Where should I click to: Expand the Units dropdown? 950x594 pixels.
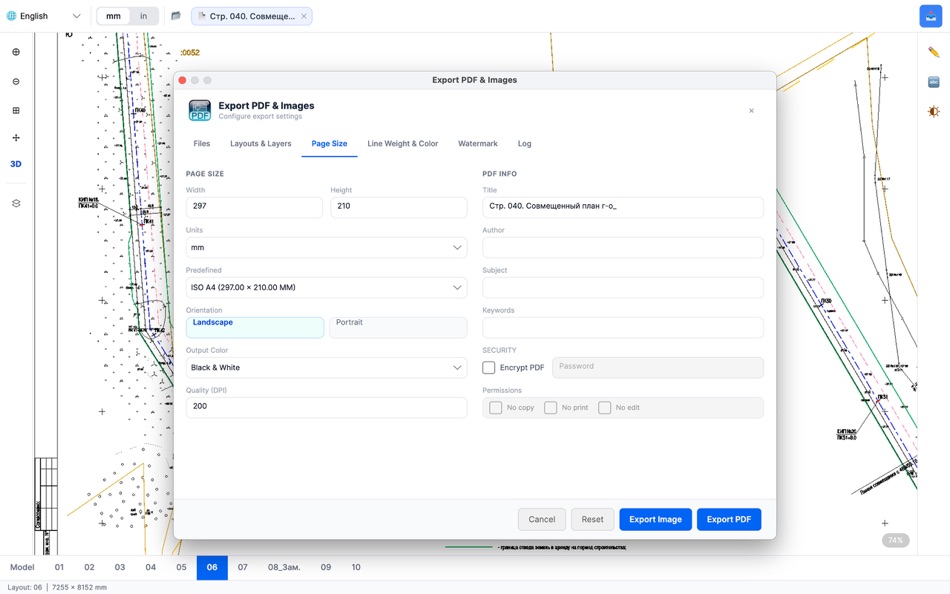[x=327, y=247]
